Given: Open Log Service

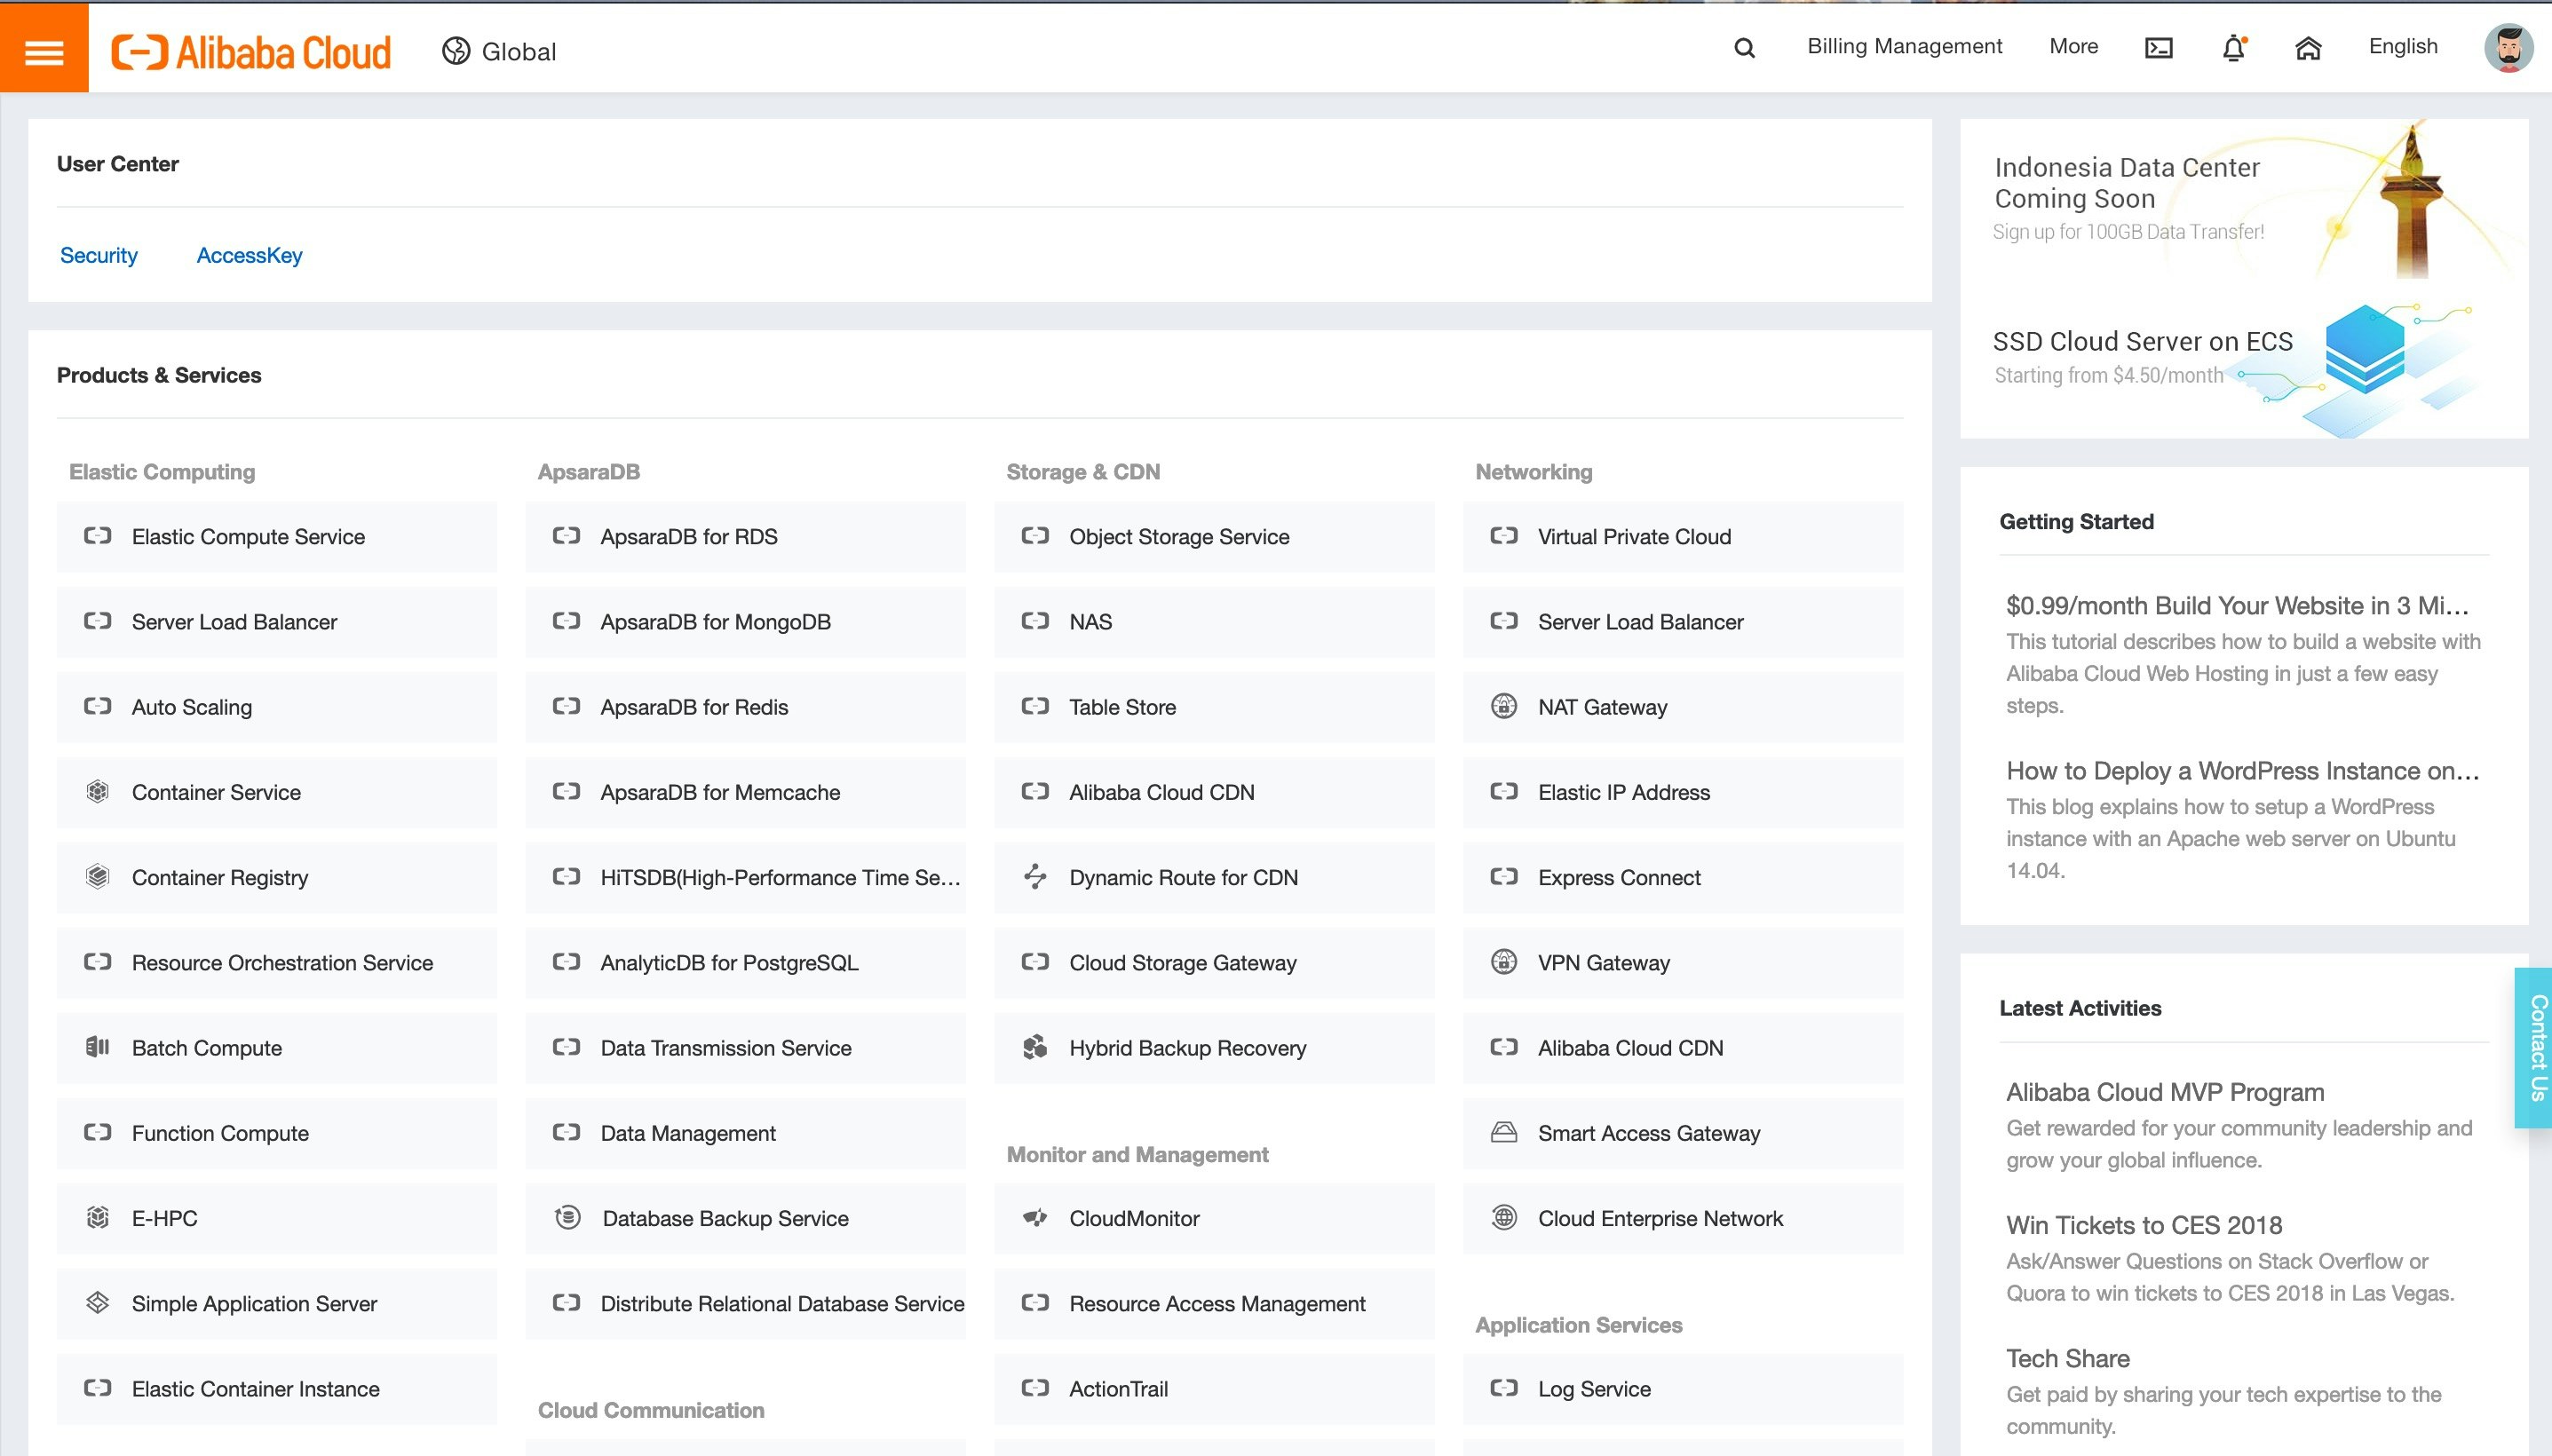Looking at the screenshot, I should click(1683, 1388).
